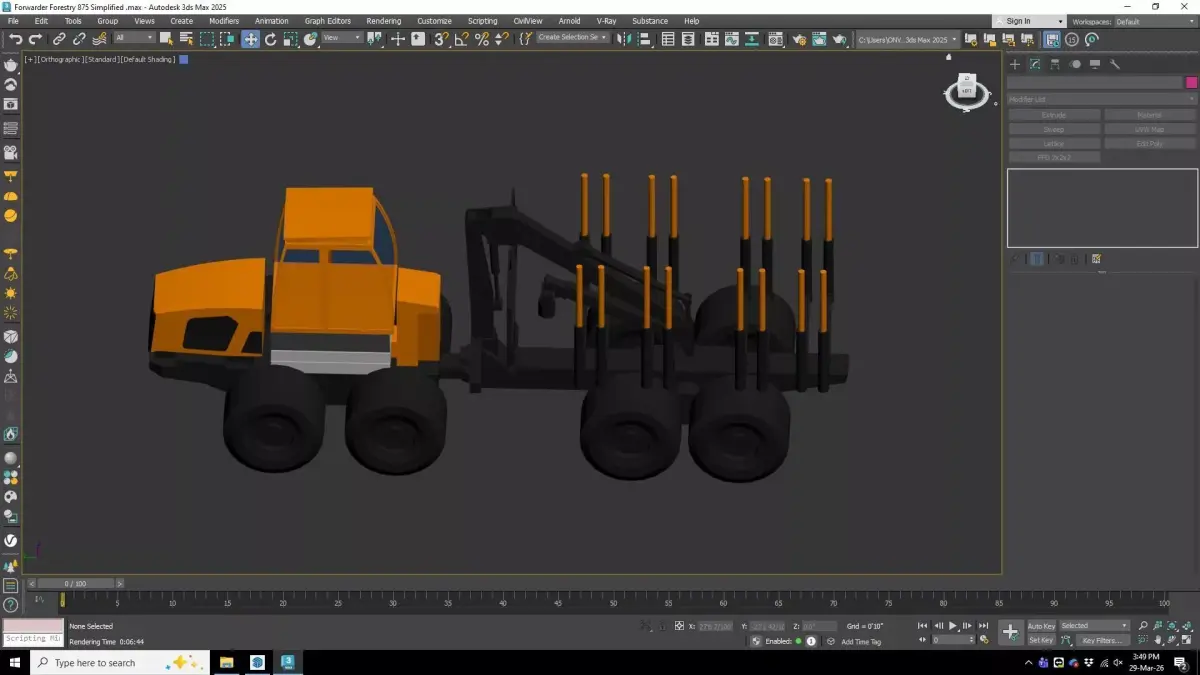Click the Zoom Extents All icon
Screen dimensions: 1200x675
[x=1189, y=626]
